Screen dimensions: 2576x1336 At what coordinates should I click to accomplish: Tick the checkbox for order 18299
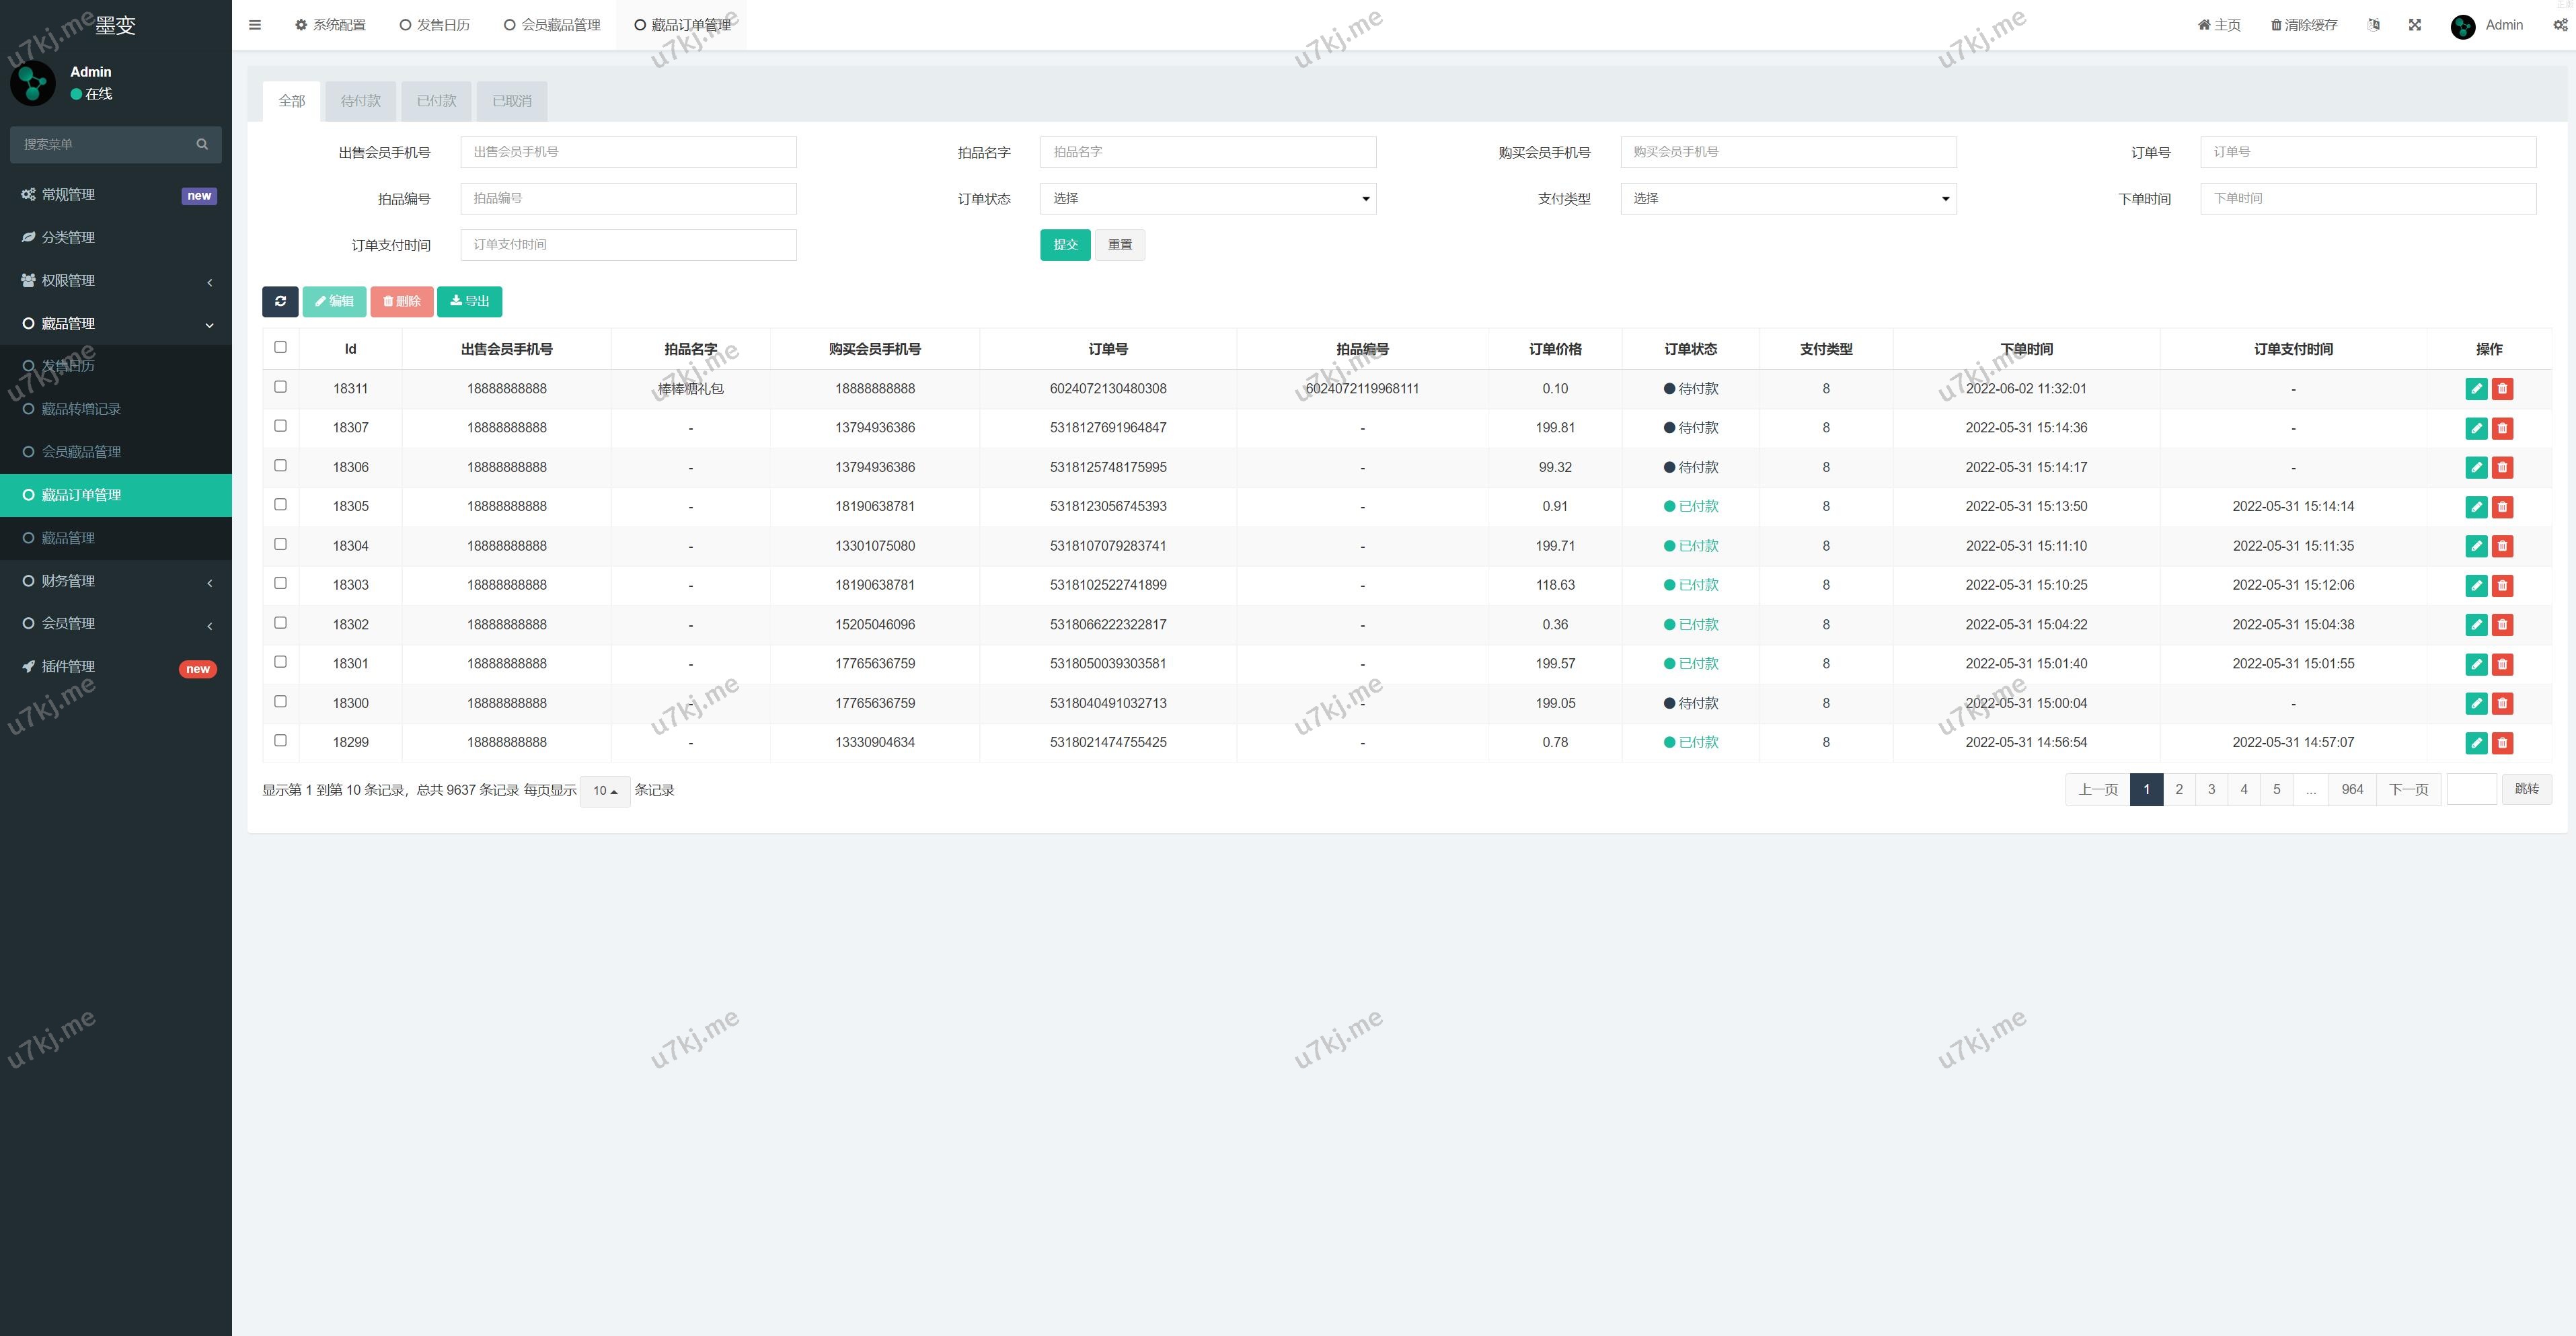[280, 741]
